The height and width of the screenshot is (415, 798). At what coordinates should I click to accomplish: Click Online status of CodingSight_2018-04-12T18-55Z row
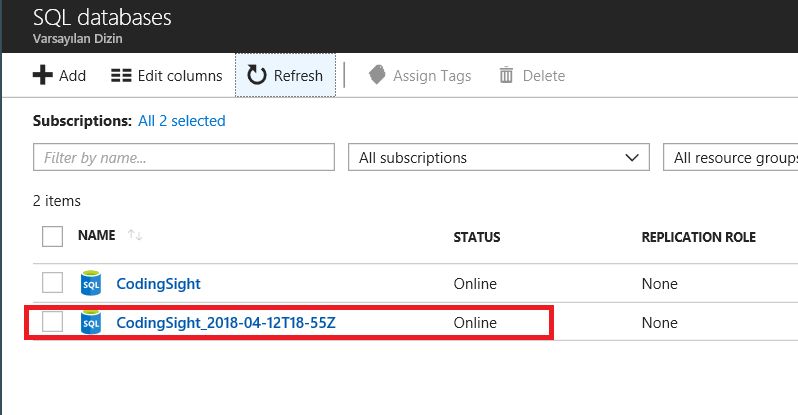tap(475, 323)
